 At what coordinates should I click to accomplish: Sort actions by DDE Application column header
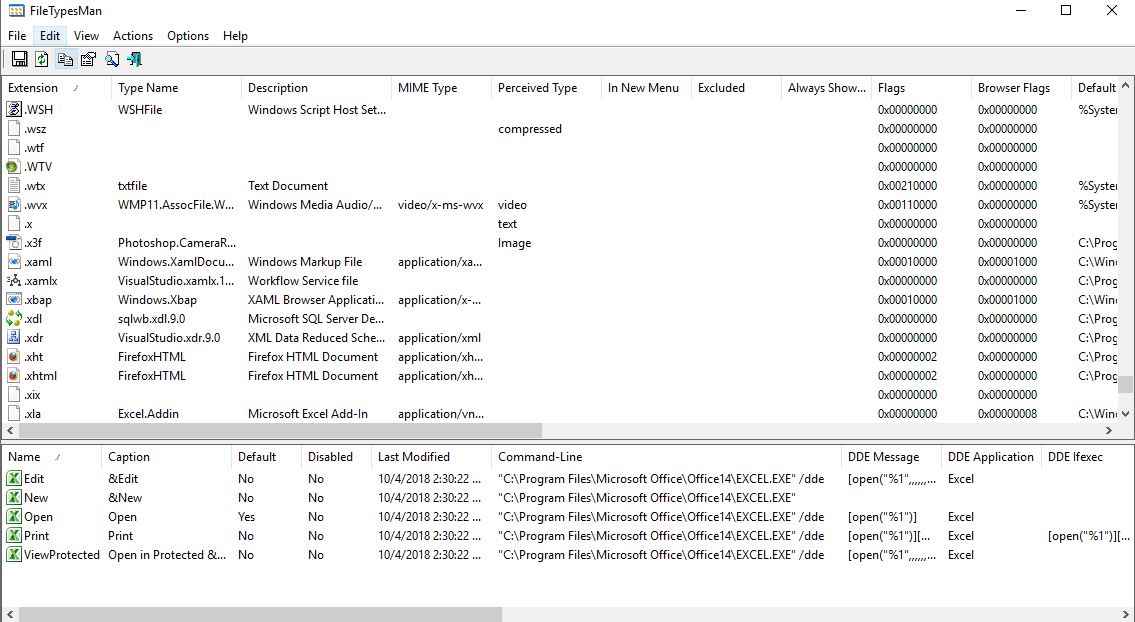click(x=991, y=457)
